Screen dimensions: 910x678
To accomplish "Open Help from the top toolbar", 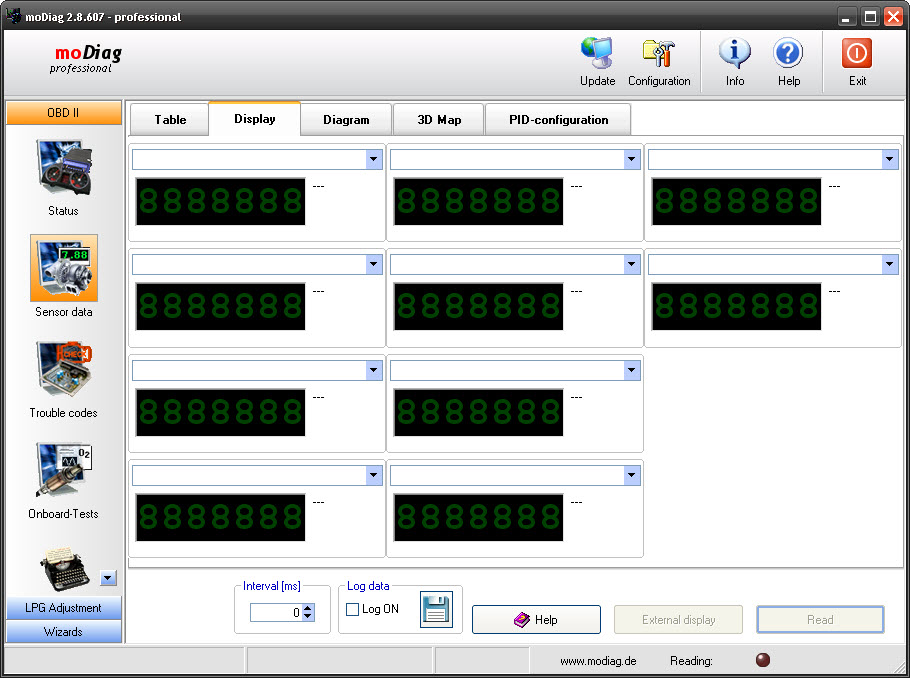I will click(x=788, y=55).
